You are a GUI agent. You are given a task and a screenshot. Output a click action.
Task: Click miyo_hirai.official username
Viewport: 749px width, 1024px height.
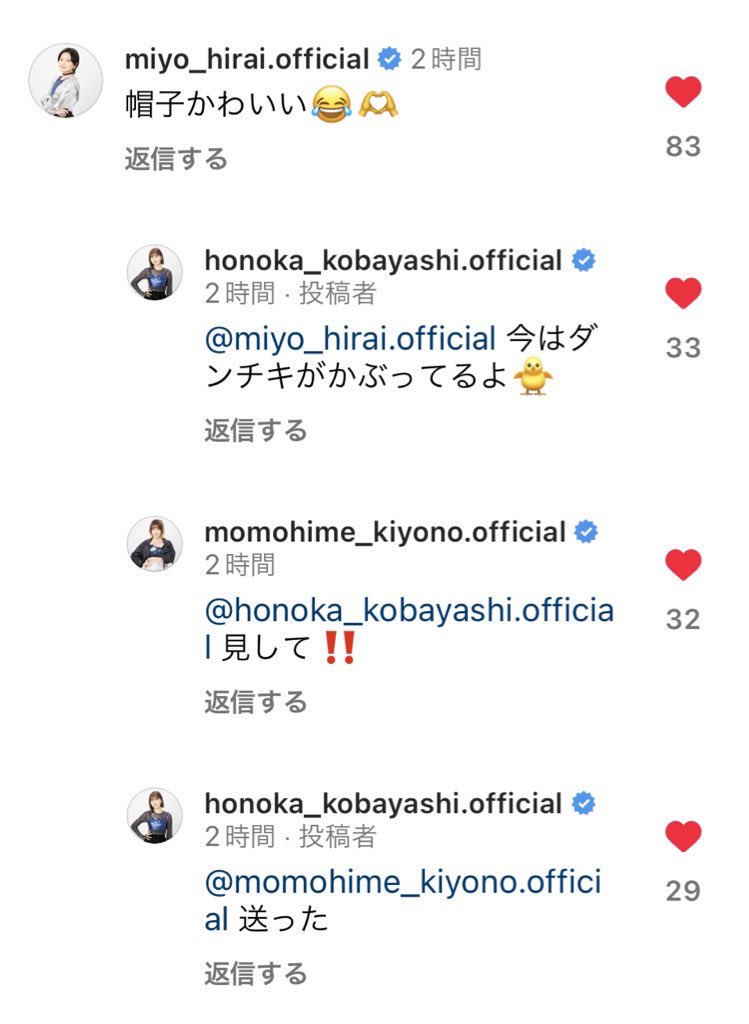(x=247, y=59)
